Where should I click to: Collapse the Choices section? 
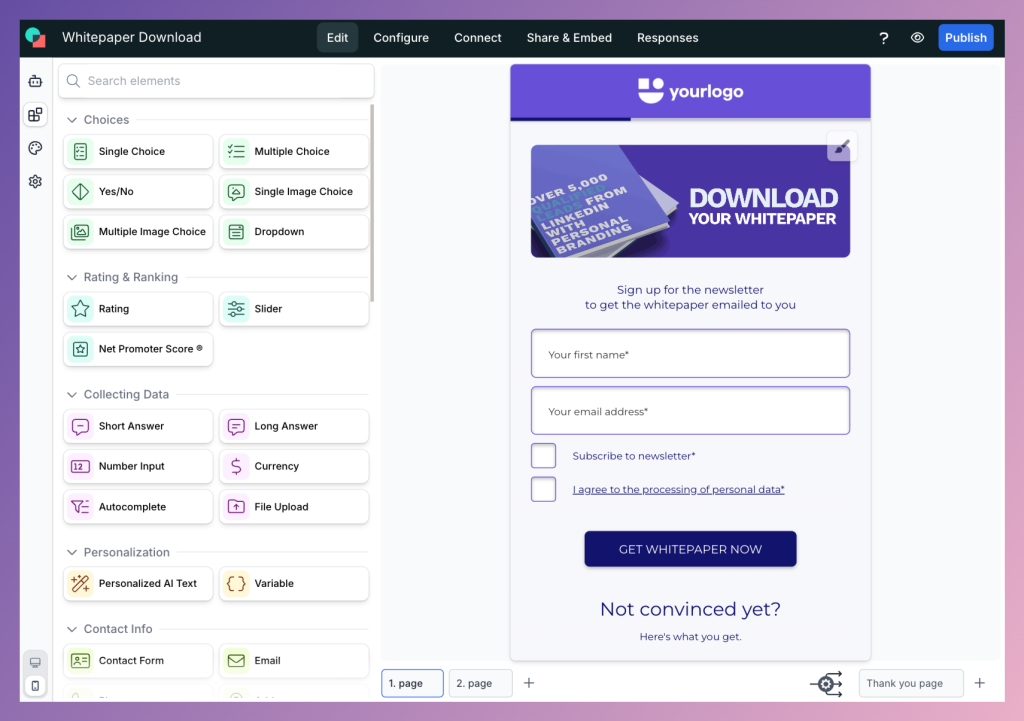click(71, 119)
